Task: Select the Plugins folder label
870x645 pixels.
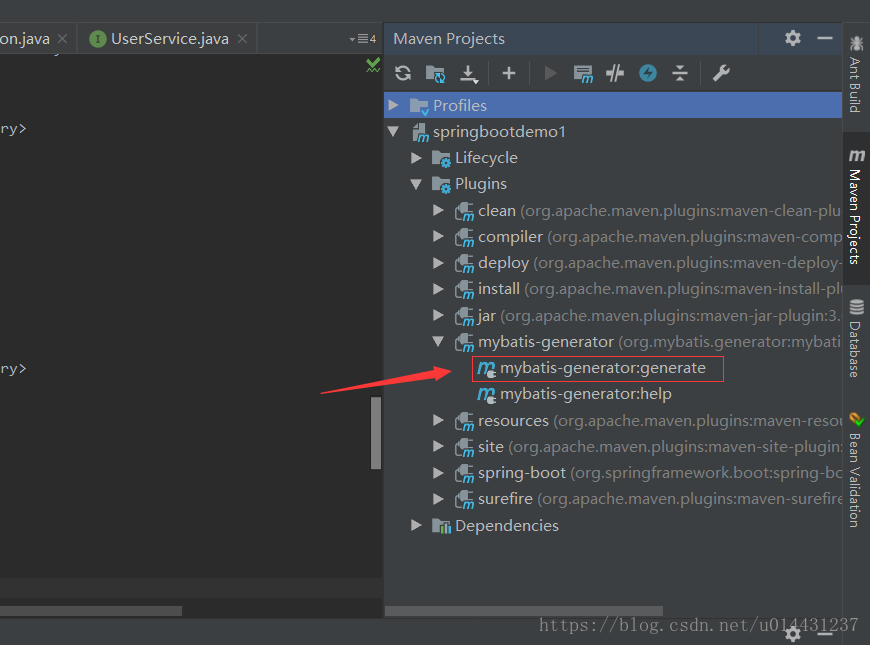Action: click(480, 184)
